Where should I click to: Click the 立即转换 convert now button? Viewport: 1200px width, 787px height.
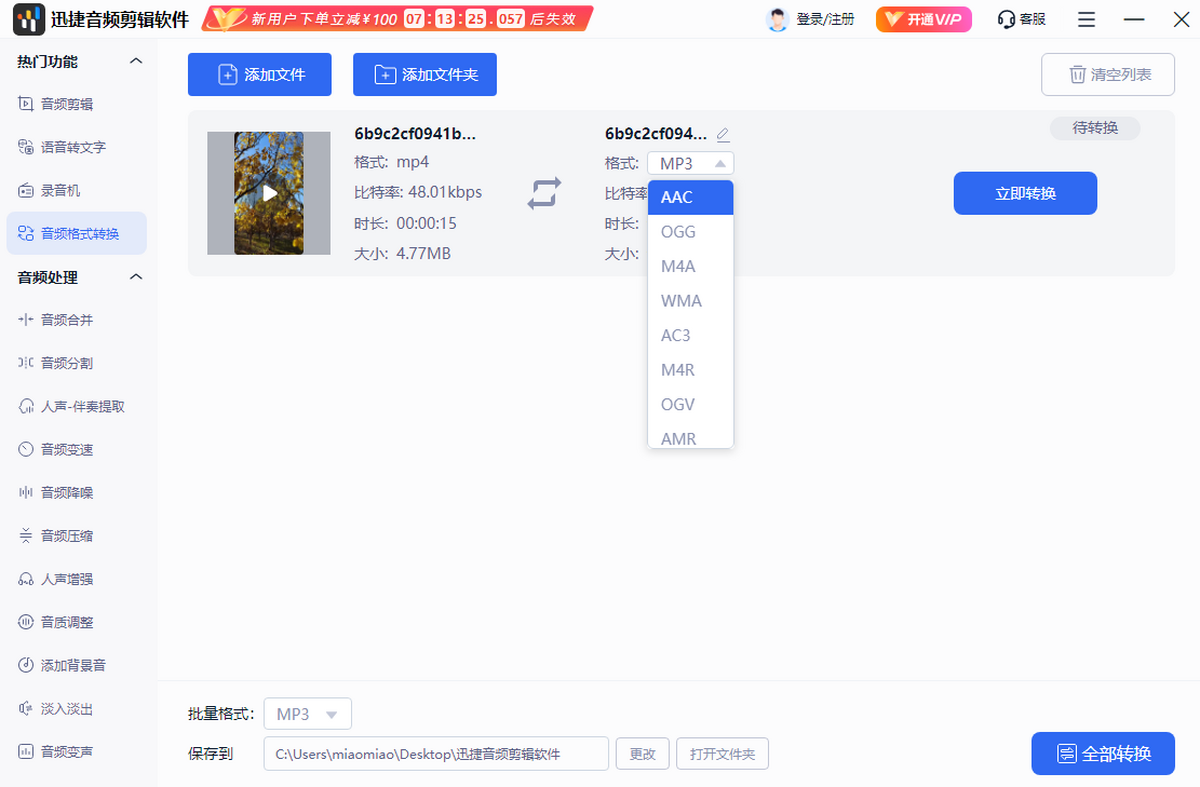click(1025, 193)
